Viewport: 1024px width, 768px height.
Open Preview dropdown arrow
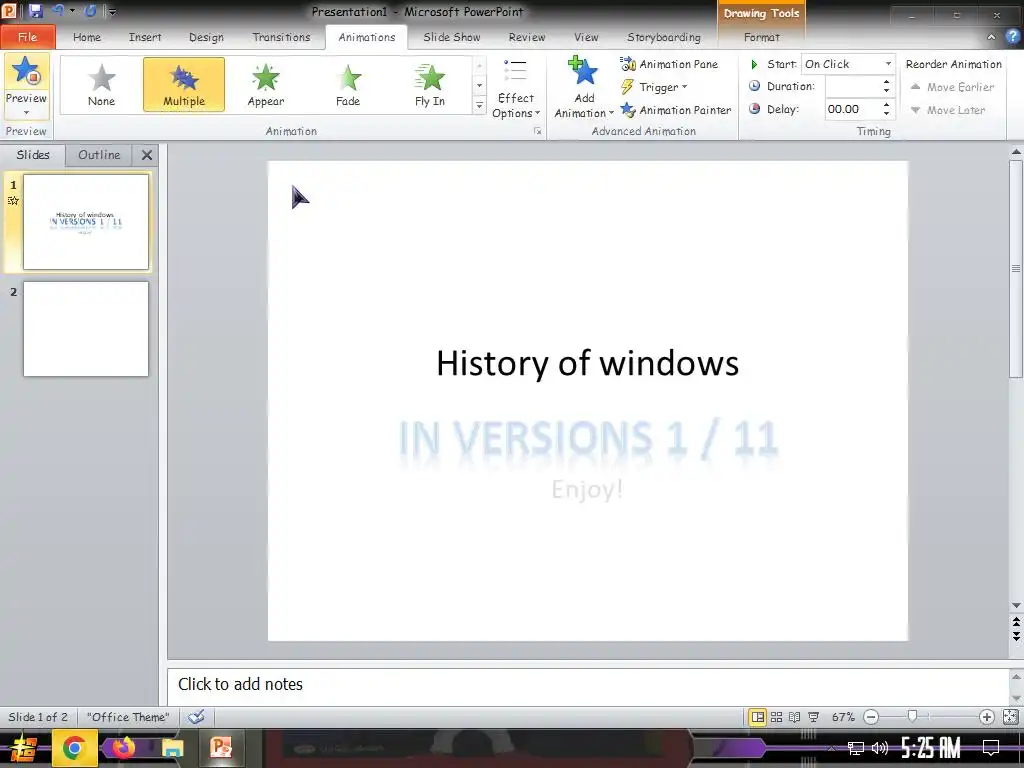pyautogui.click(x=26, y=113)
